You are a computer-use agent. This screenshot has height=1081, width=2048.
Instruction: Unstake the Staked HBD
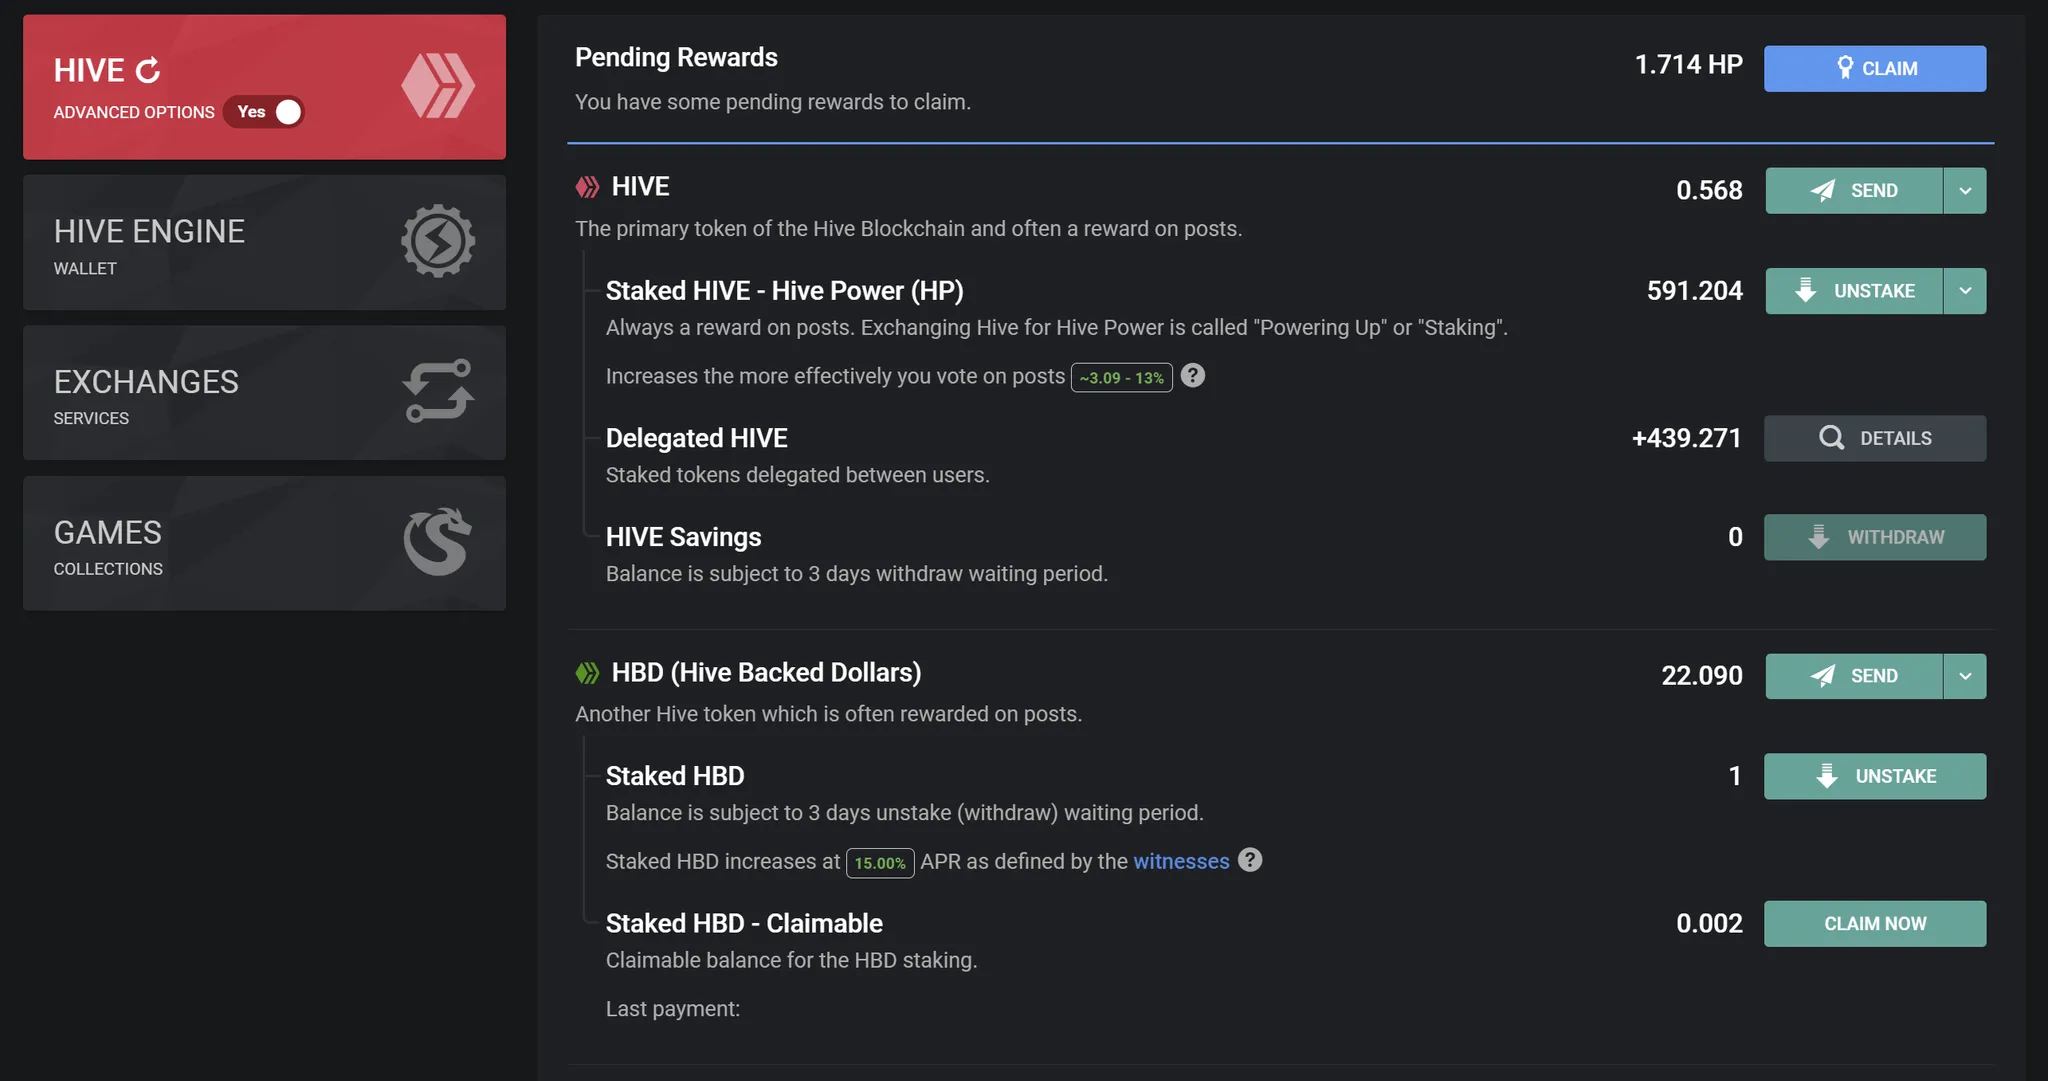coord(1875,776)
